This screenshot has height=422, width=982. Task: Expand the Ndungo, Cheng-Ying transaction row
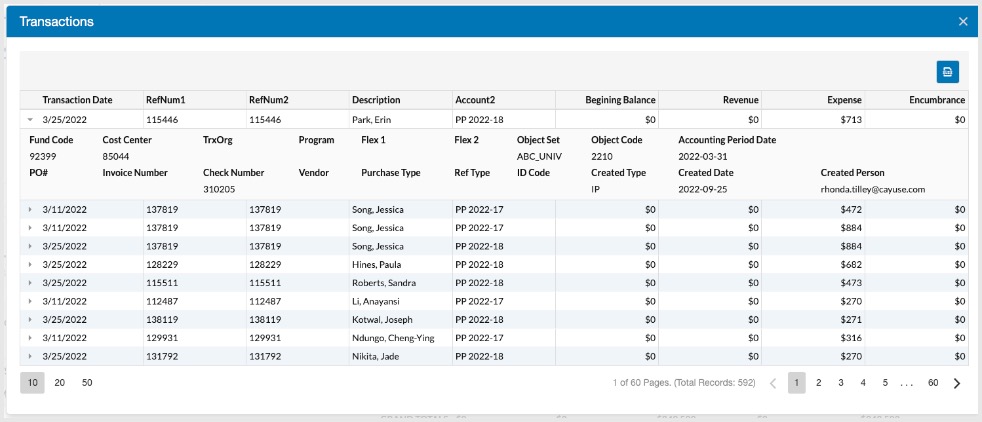[29, 338]
